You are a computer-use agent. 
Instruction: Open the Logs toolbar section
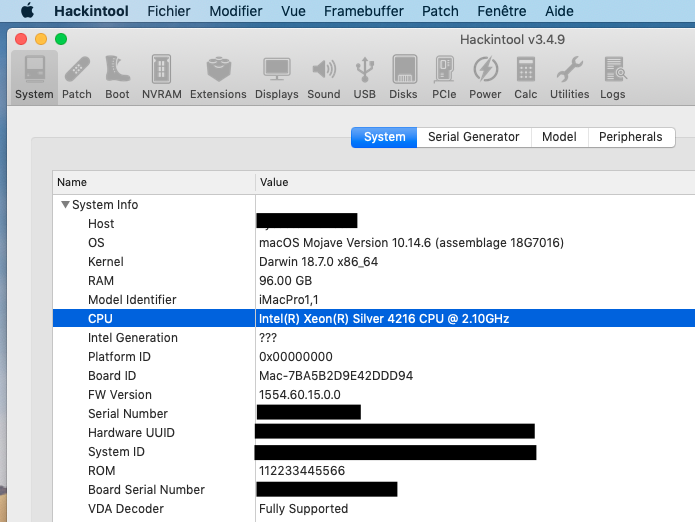tap(613, 78)
